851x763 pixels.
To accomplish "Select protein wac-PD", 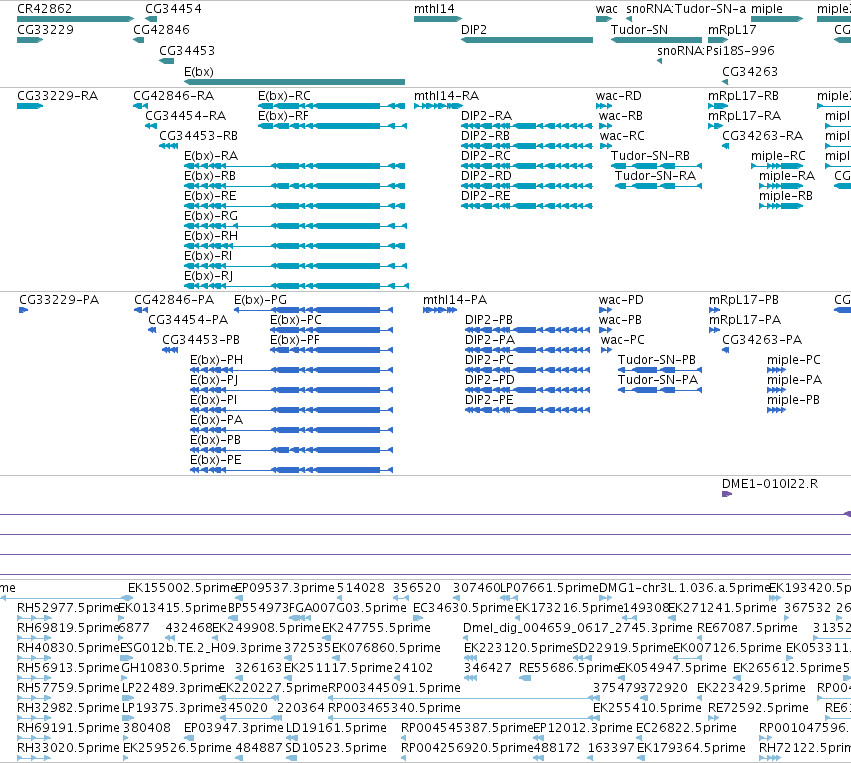I will click(x=605, y=310).
